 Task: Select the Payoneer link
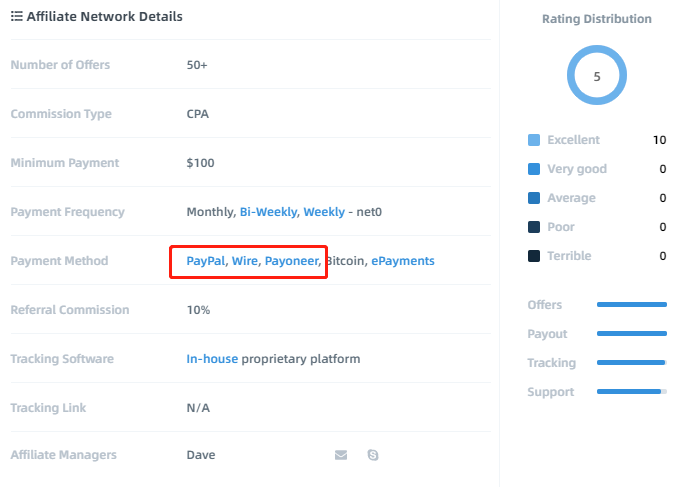coord(292,261)
